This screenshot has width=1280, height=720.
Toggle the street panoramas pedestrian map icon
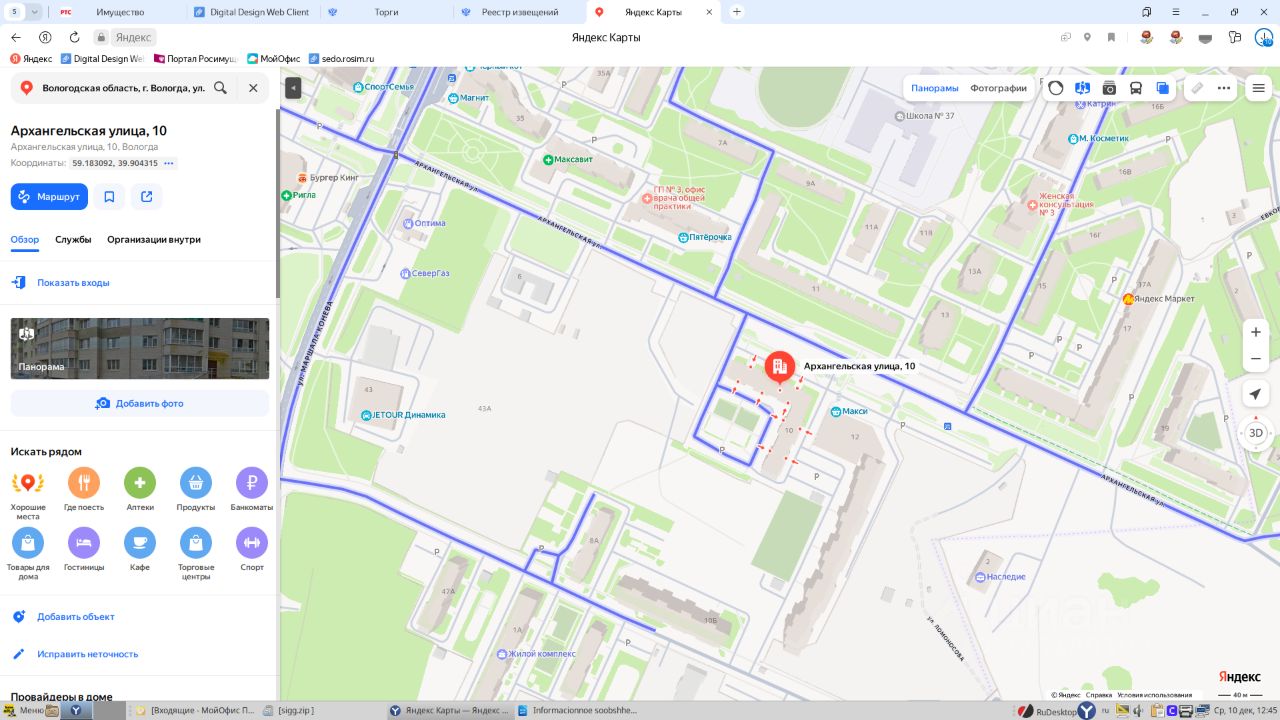[x=1082, y=88]
